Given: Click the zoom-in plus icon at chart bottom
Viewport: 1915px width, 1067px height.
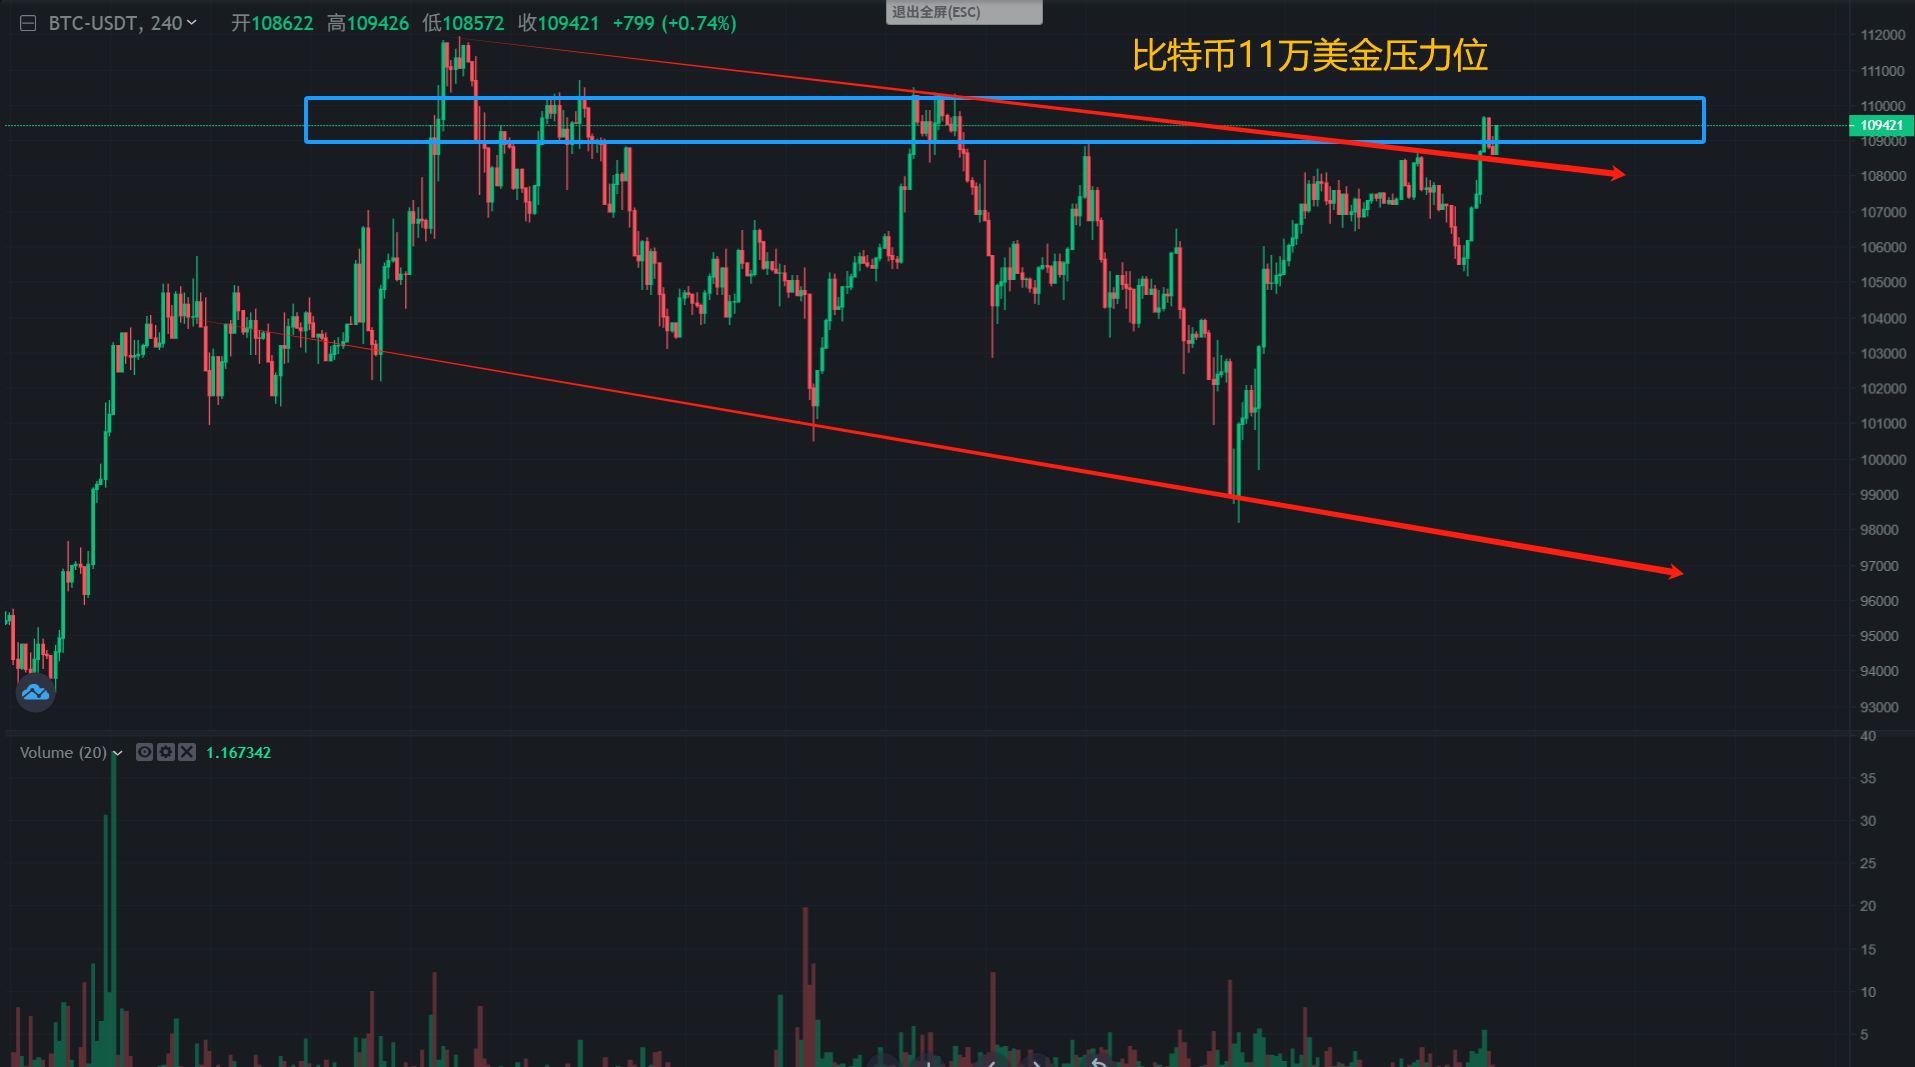Looking at the screenshot, I should click(929, 1062).
